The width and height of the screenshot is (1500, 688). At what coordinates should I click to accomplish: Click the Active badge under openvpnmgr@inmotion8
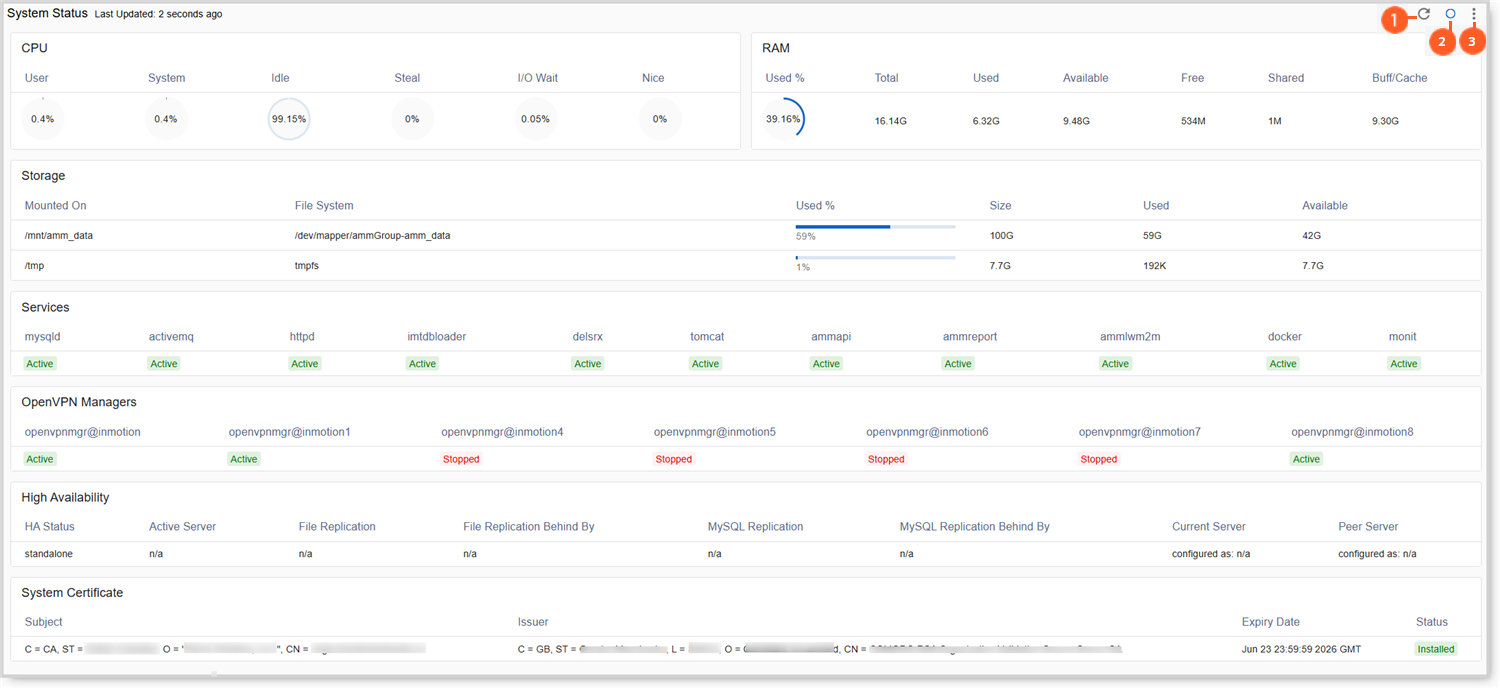tap(1306, 459)
